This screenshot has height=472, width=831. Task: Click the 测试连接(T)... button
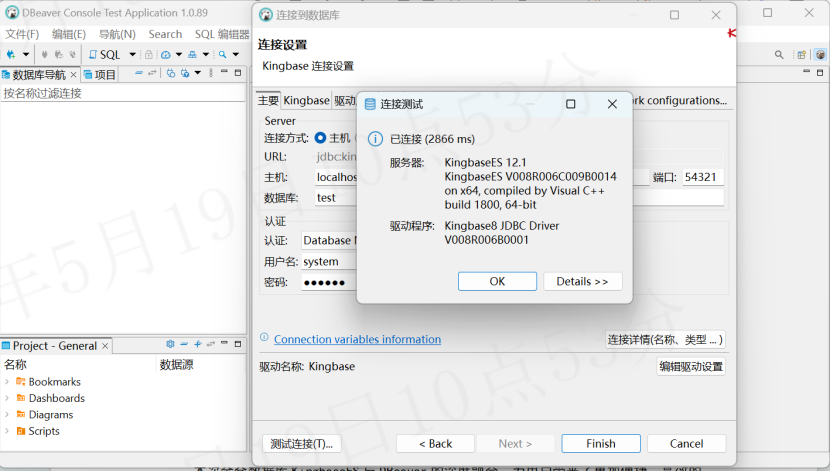302,444
